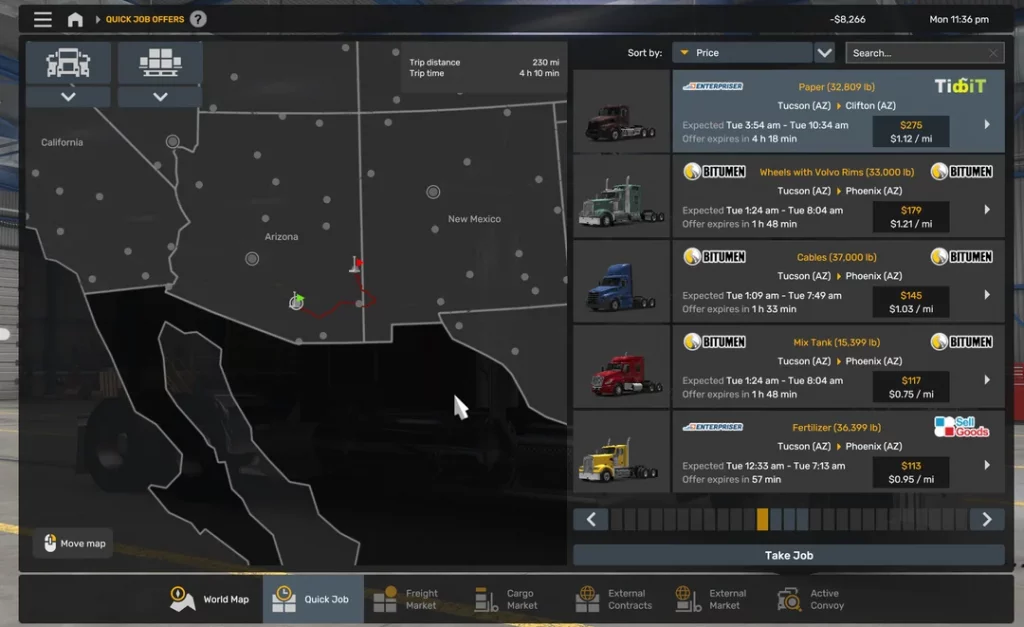
Task: Open the Cargo Market icon
Action: click(485, 599)
